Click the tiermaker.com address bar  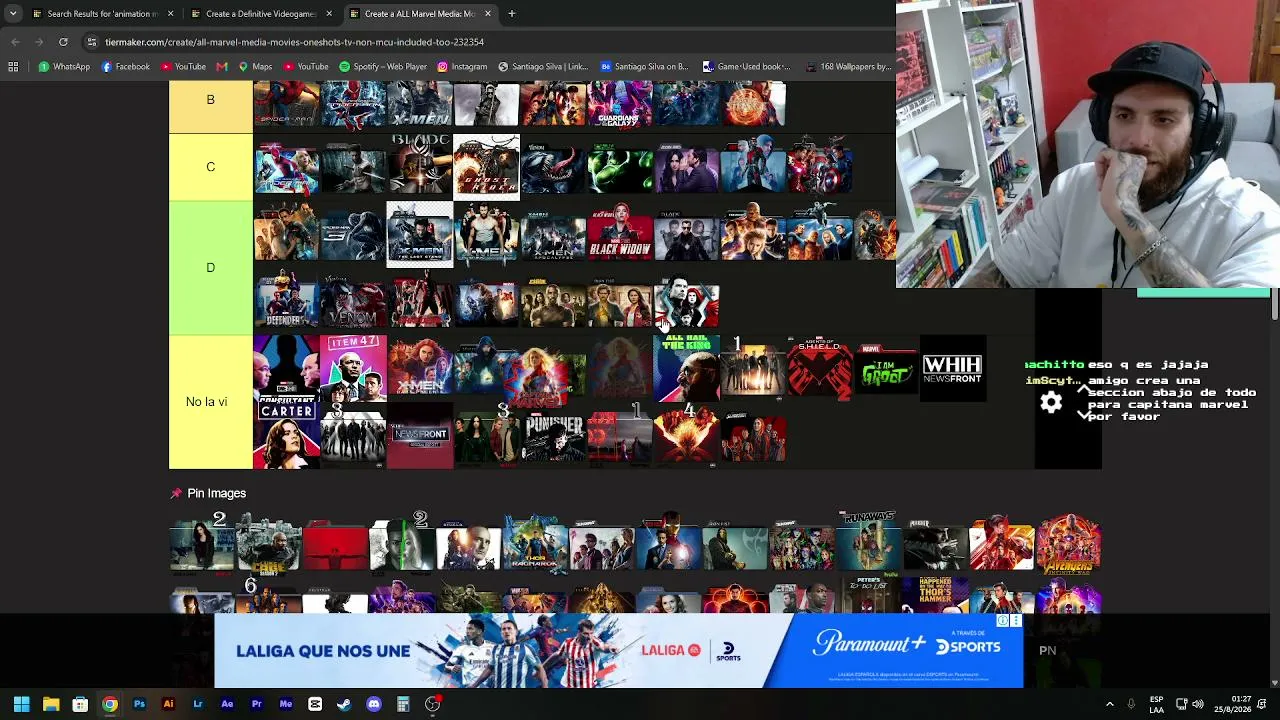490,42
